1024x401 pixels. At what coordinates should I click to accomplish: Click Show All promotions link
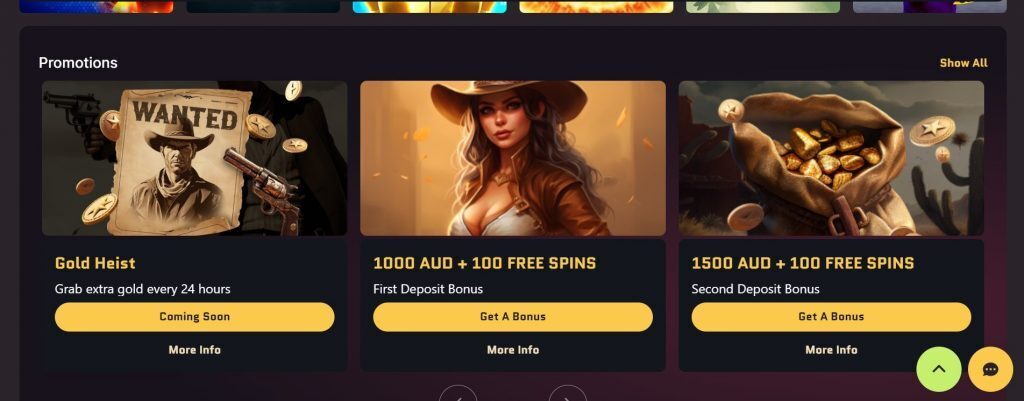[963, 63]
